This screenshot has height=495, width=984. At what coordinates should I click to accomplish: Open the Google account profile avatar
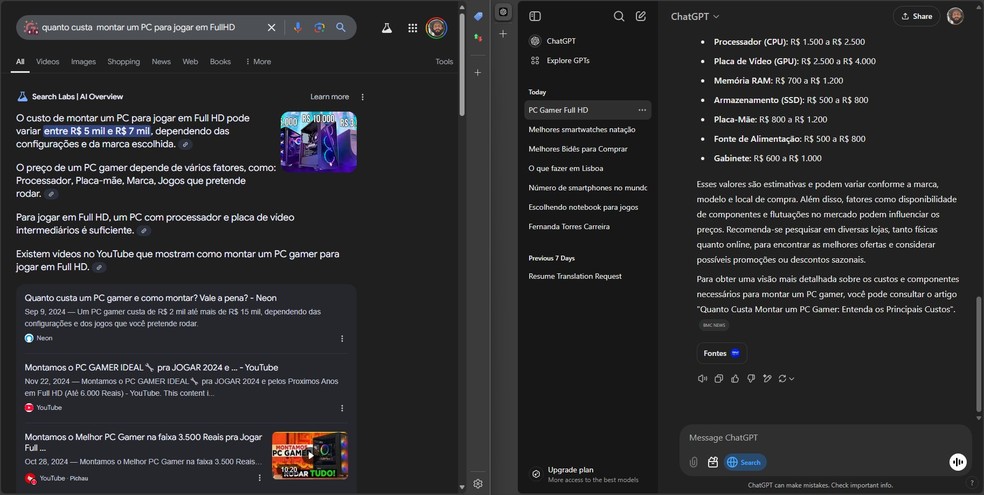tap(436, 28)
